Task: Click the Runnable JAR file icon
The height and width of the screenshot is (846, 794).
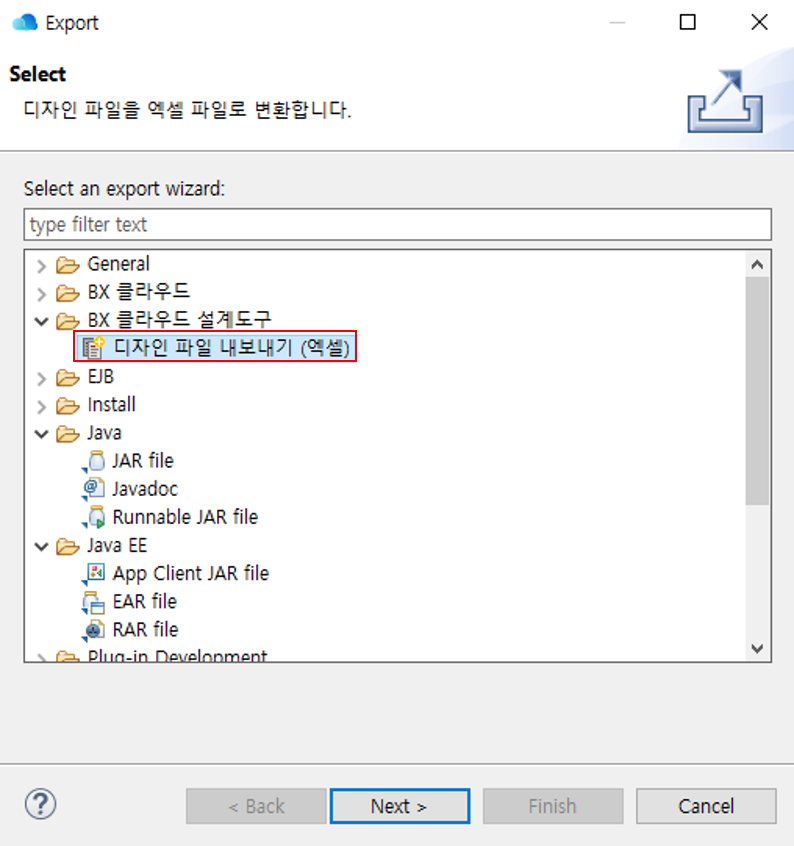Action: (x=95, y=517)
